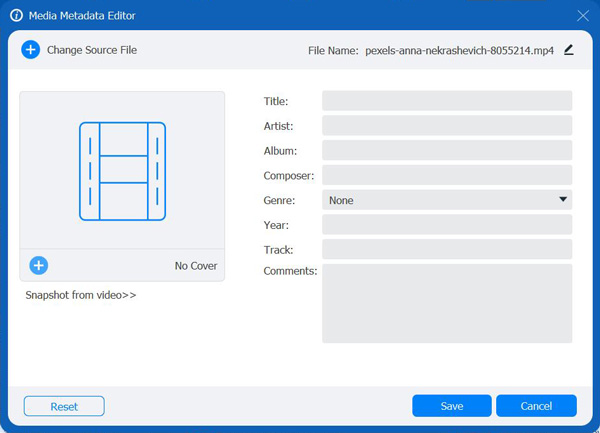Select the Composer input field

point(447,175)
